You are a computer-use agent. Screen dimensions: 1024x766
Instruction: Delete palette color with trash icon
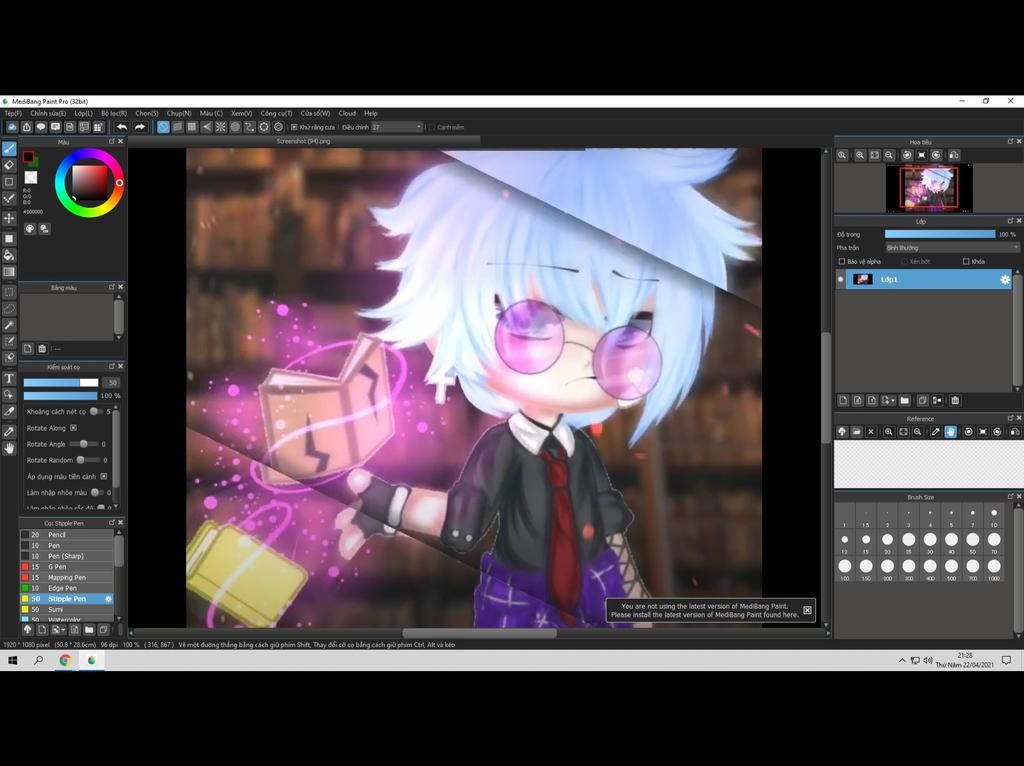point(42,349)
